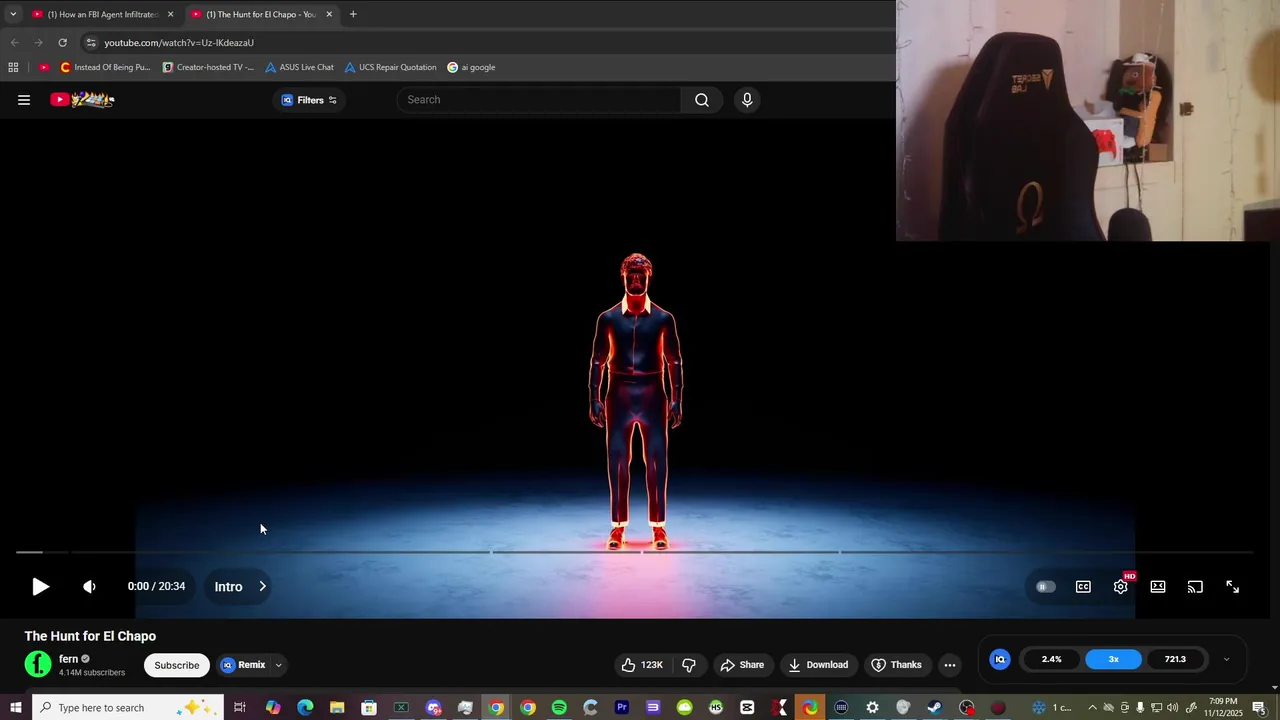Launch Microsoft Edge from the taskbar
This screenshot has width=1280, height=720.
[x=305, y=708]
